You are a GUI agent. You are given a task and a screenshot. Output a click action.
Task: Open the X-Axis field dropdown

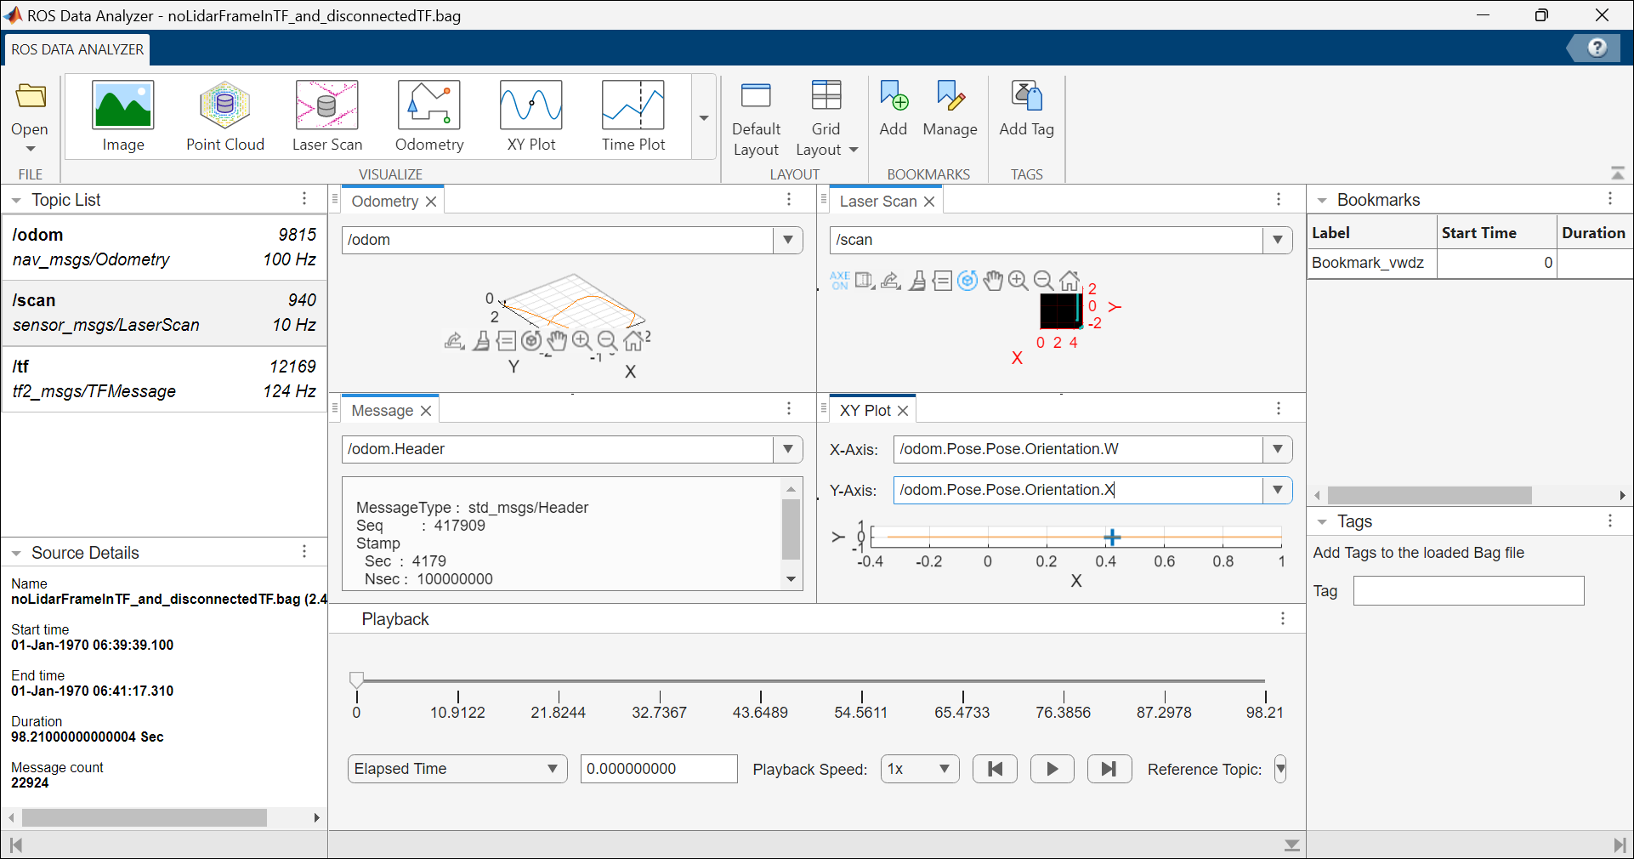click(x=1277, y=449)
